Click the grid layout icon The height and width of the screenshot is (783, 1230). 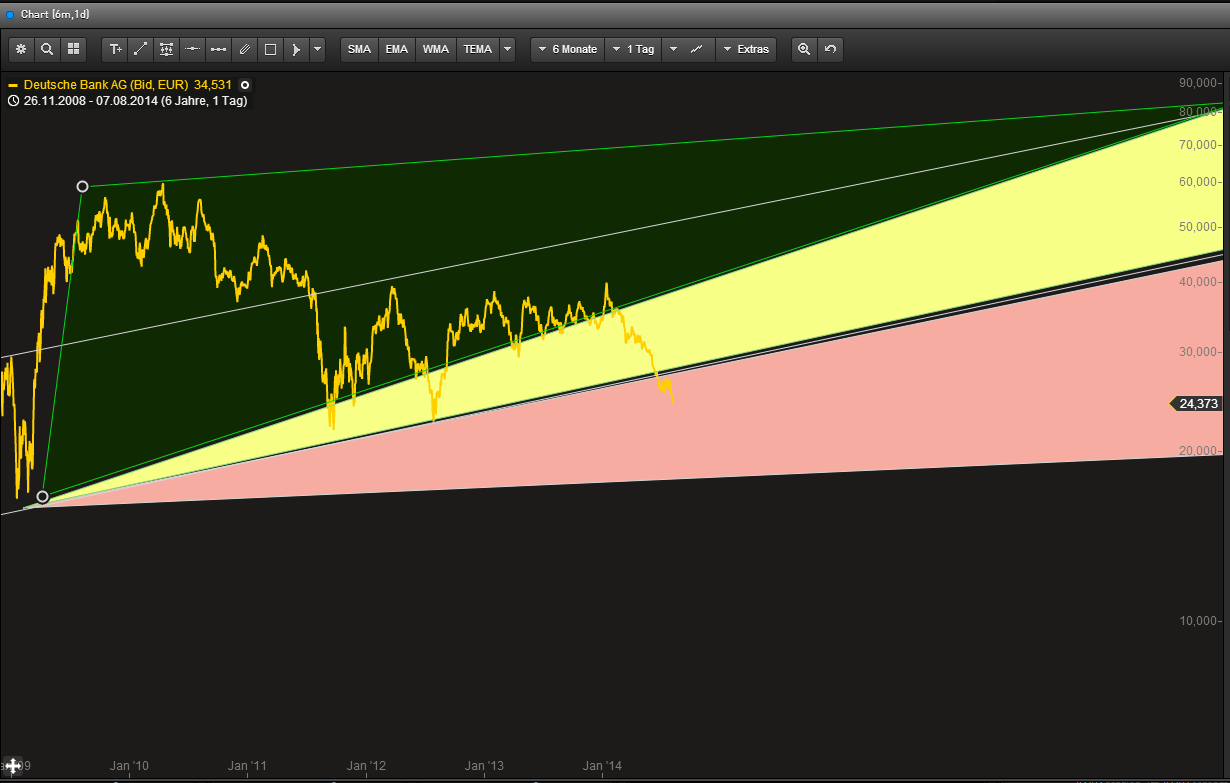(72, 48)
